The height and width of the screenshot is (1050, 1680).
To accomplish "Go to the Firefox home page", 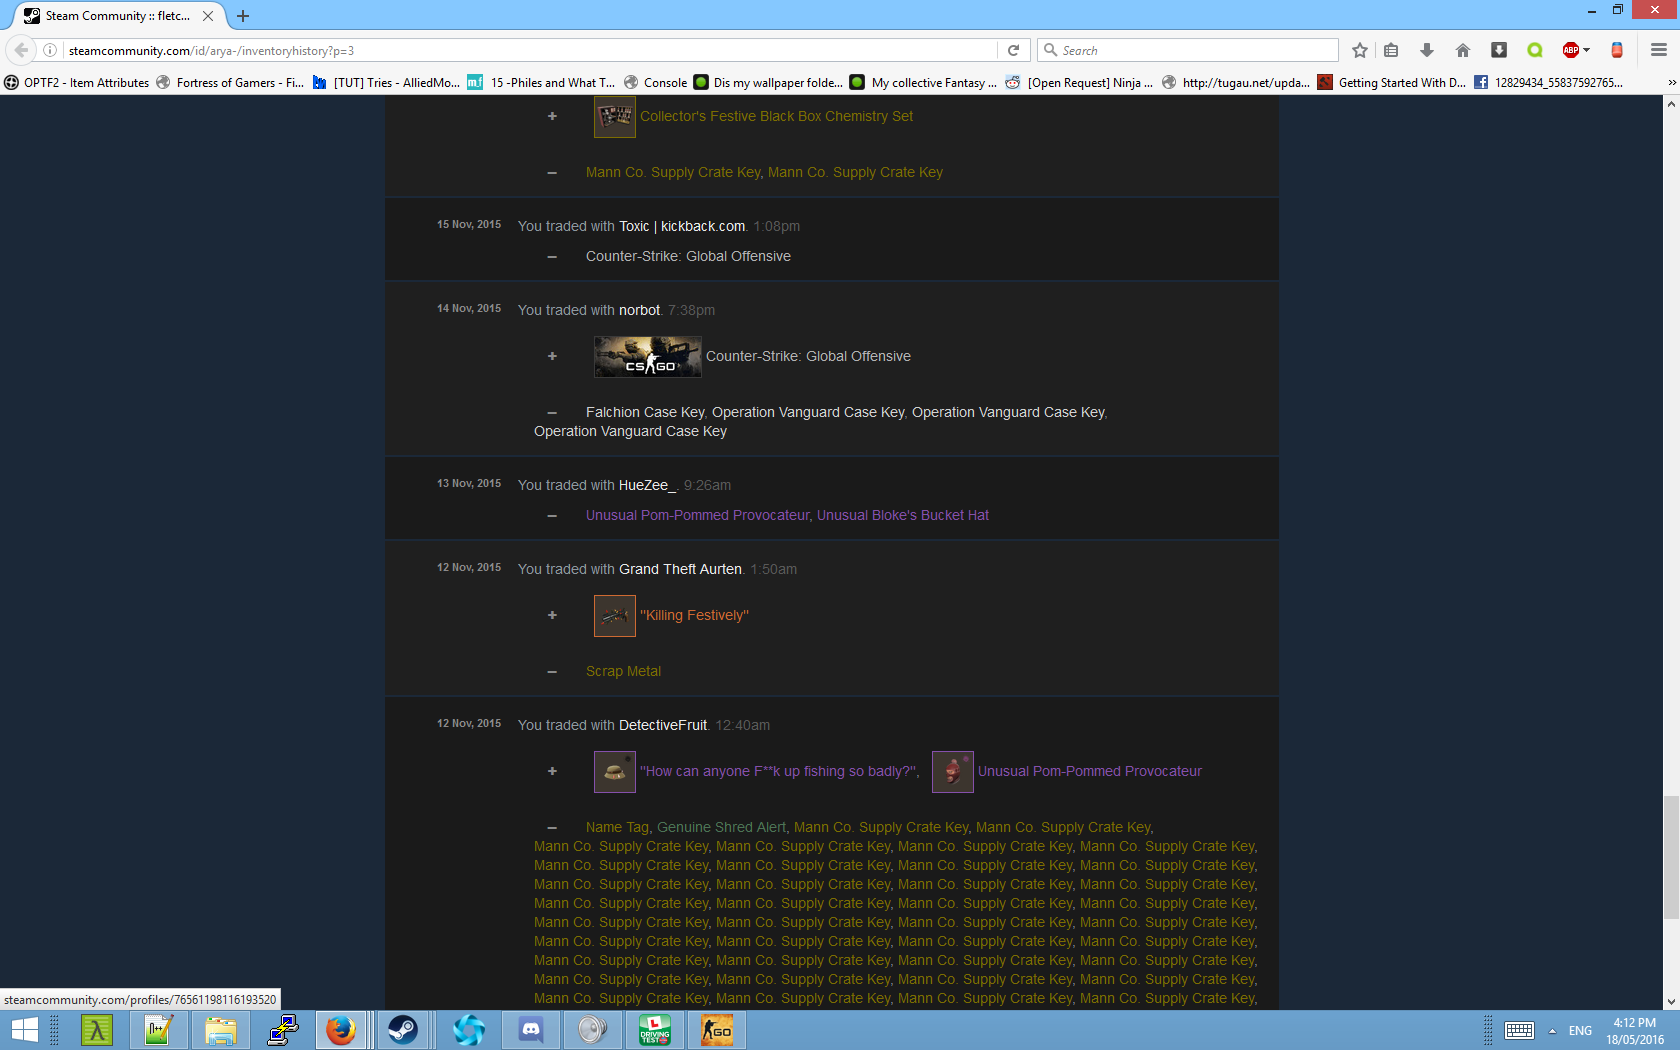I will coord(1462,50).
